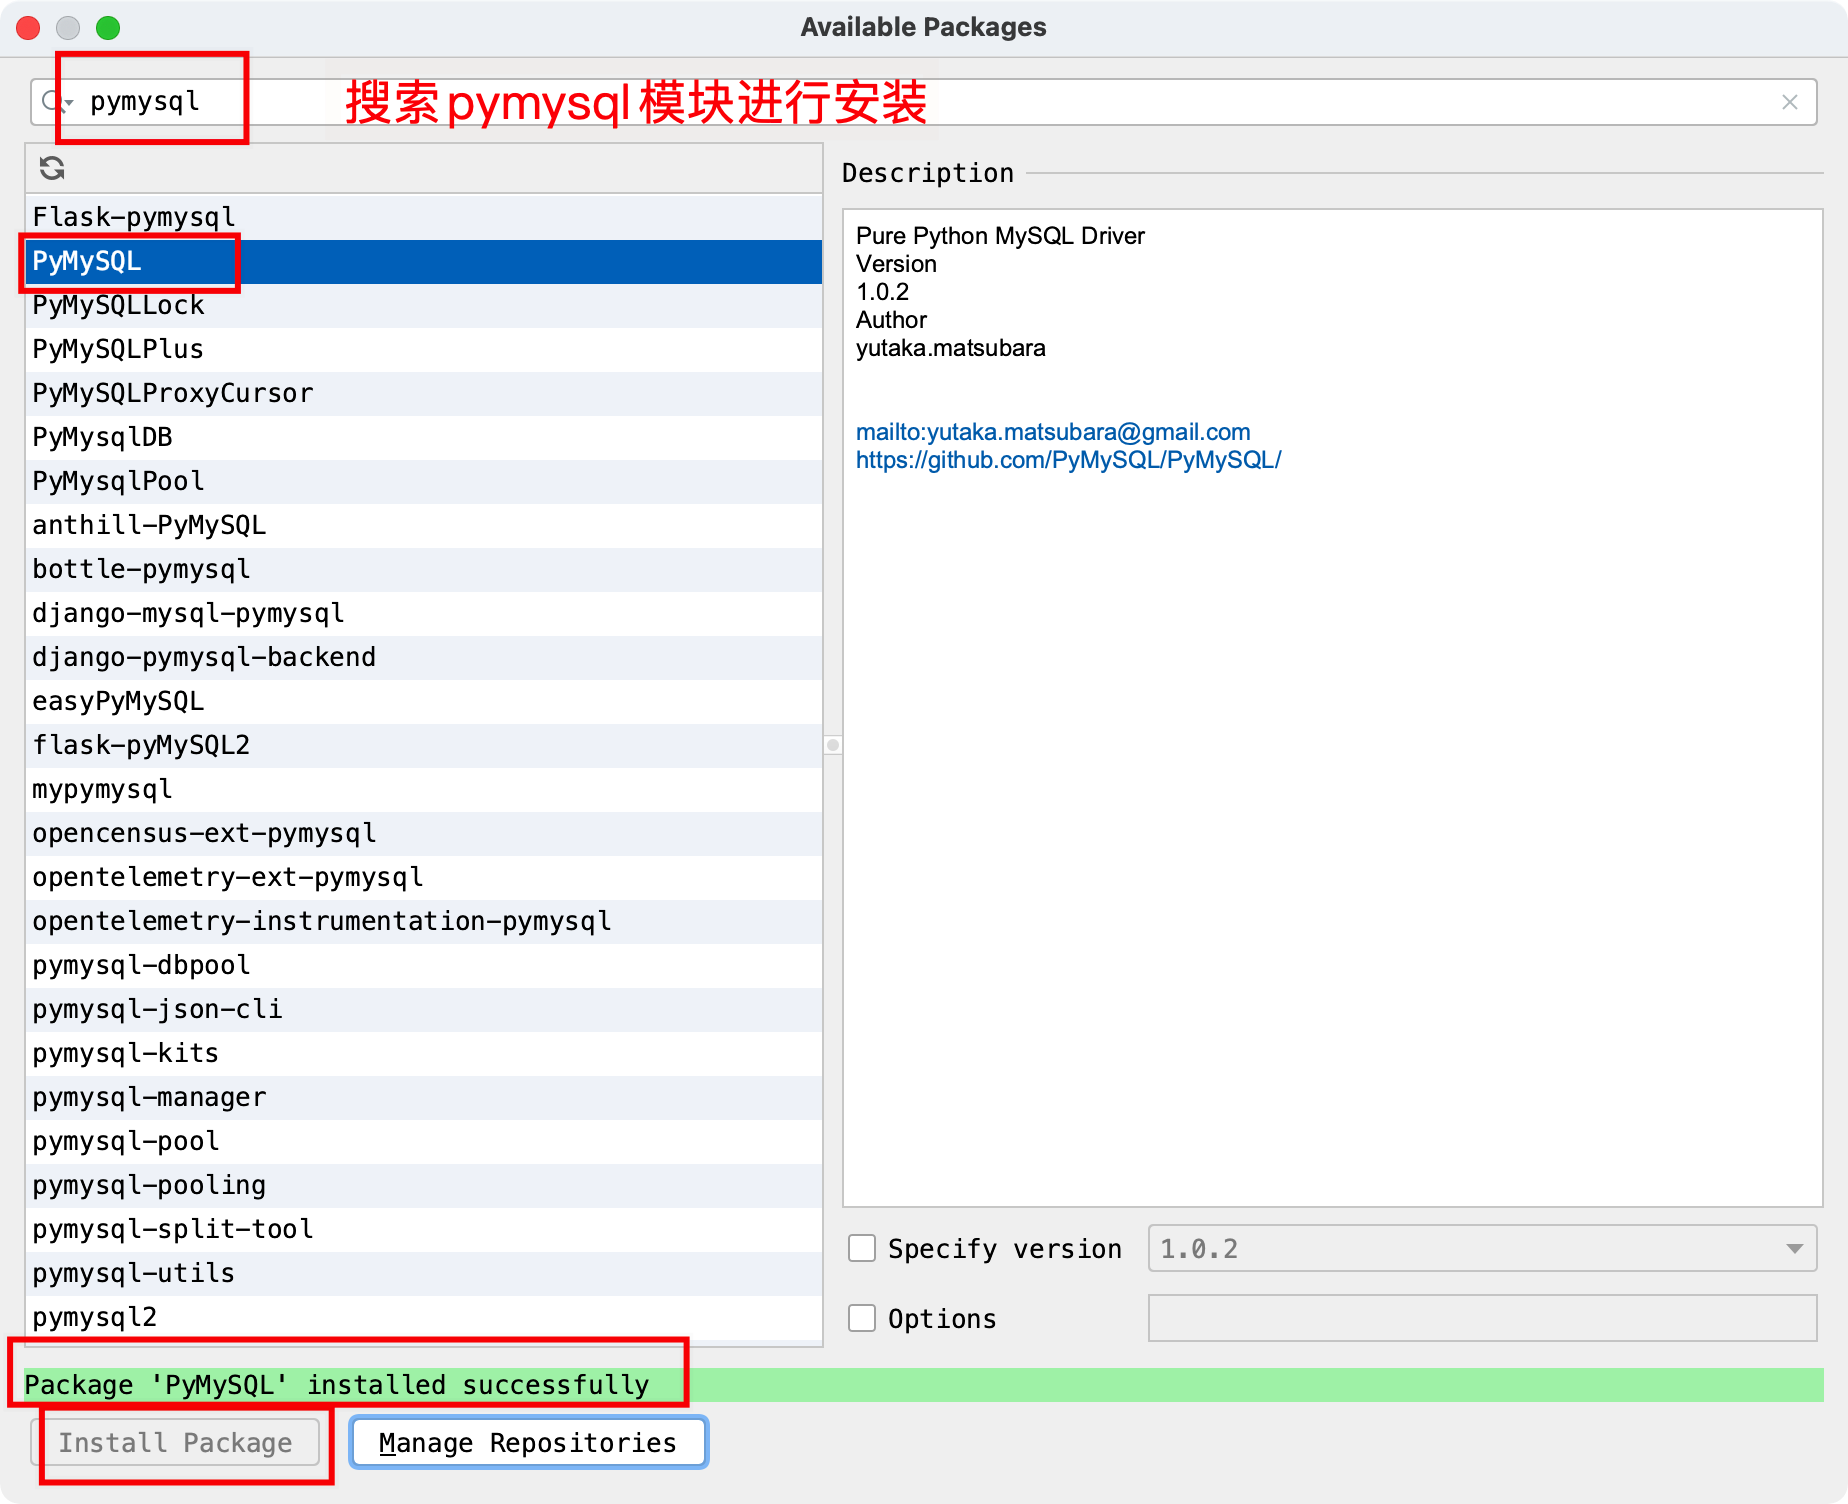Image resolution: width=1848 pixels, height=1504 pixels.
Task: Enable the Options checkbox
Action: (862, 1318)
